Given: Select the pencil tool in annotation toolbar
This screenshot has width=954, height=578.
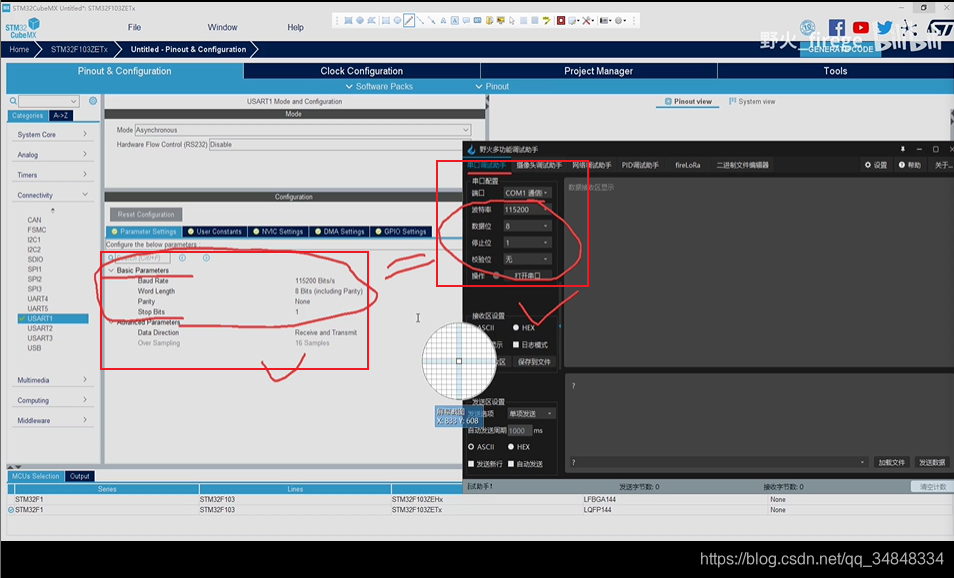Looking at the screenshot, I should coord(409,21).
